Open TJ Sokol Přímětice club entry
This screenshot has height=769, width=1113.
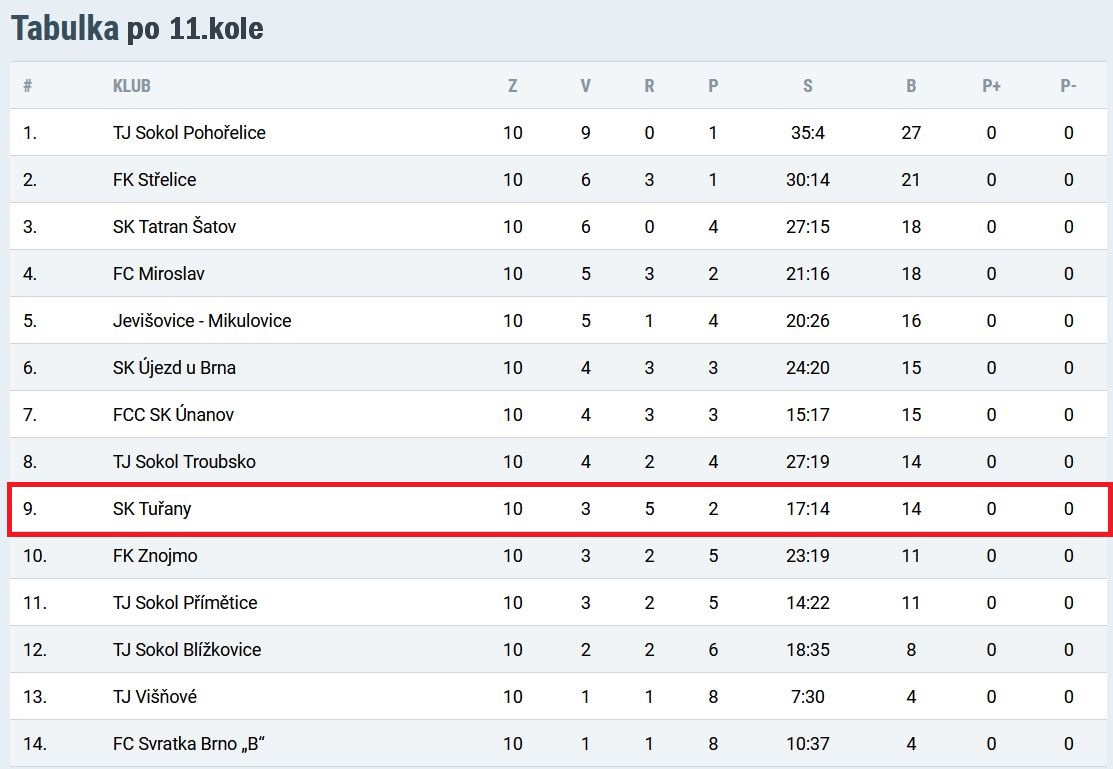(185, 602)
